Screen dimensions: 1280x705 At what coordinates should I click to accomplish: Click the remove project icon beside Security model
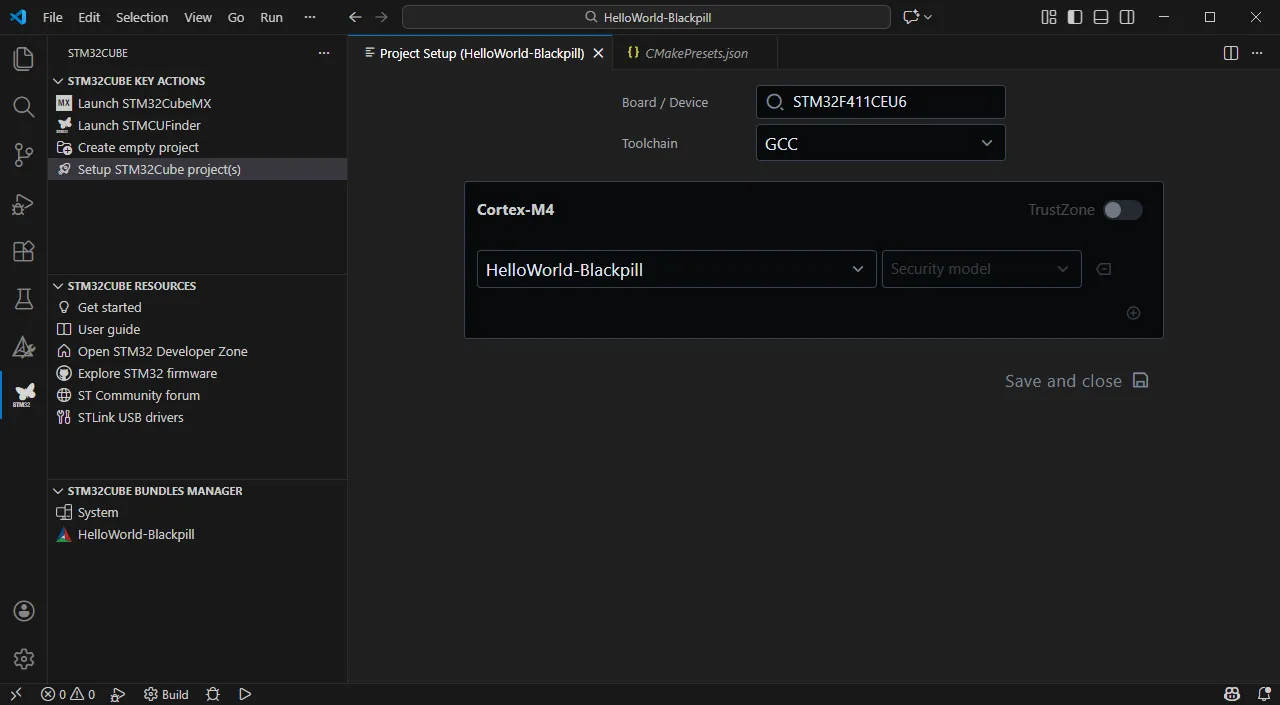click(x=1104, y=269)
